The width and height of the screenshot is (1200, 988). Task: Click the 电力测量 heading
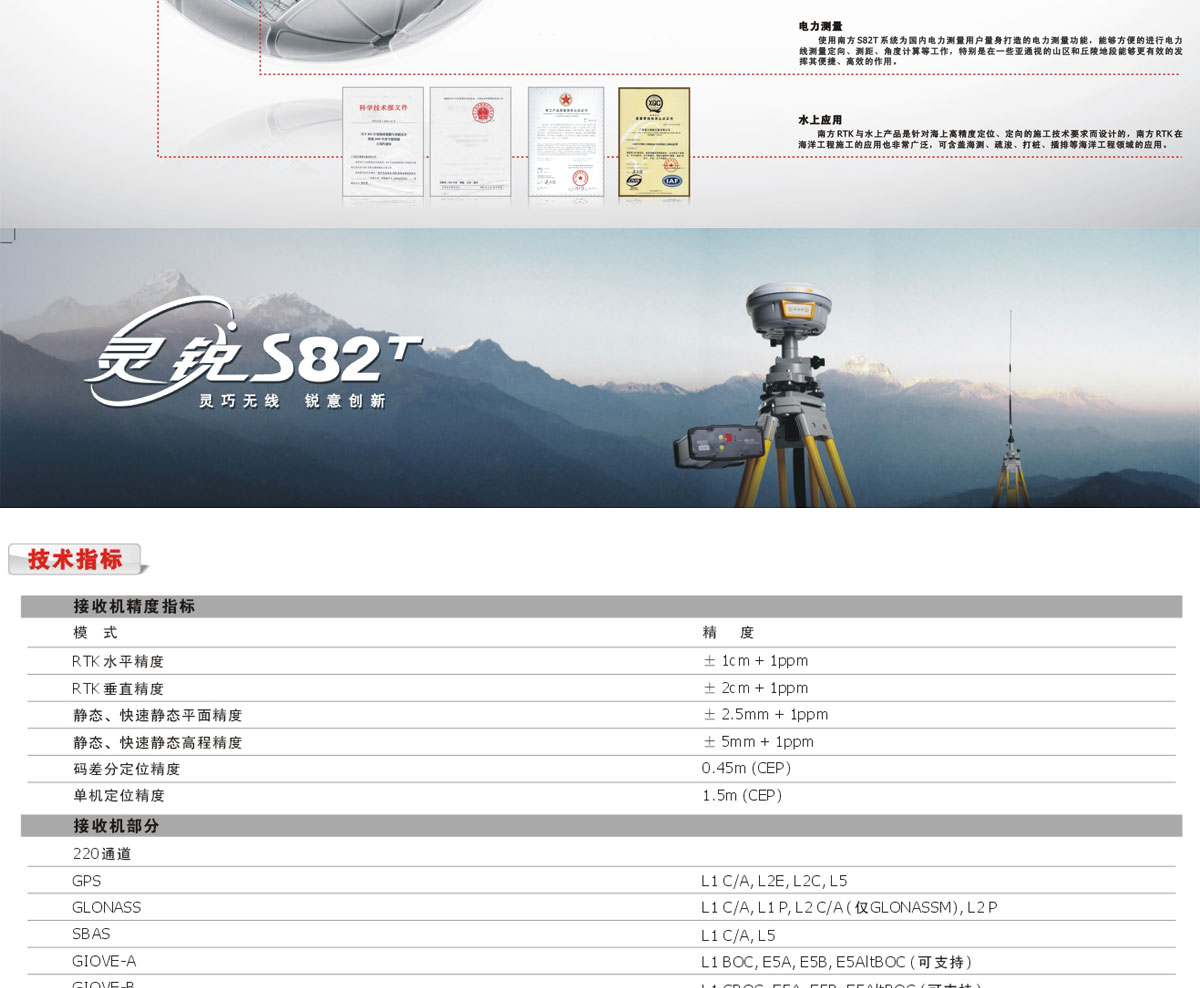click(820, 26)
